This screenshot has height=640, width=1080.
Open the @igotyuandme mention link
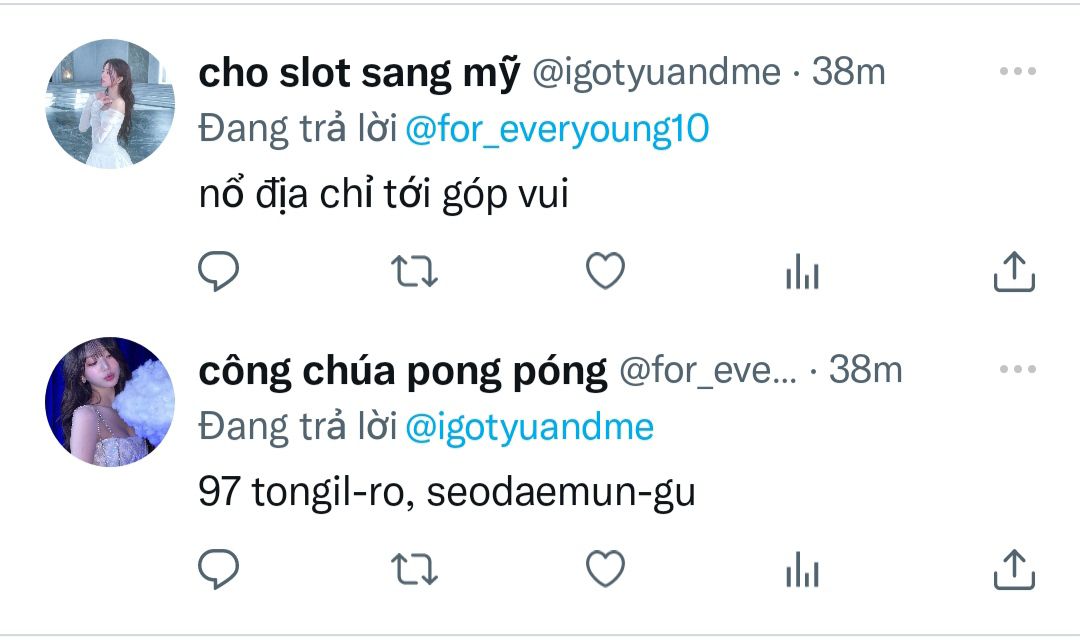529,427
